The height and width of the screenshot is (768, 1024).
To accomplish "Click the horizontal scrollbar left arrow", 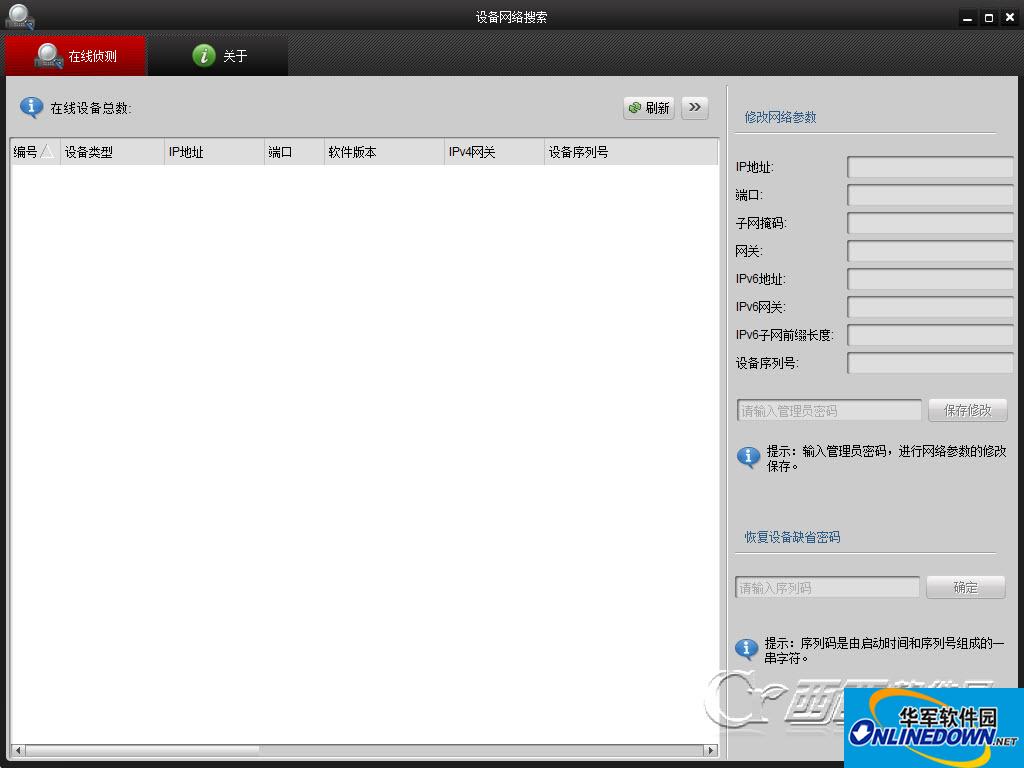I will click(x=17, y=750).
